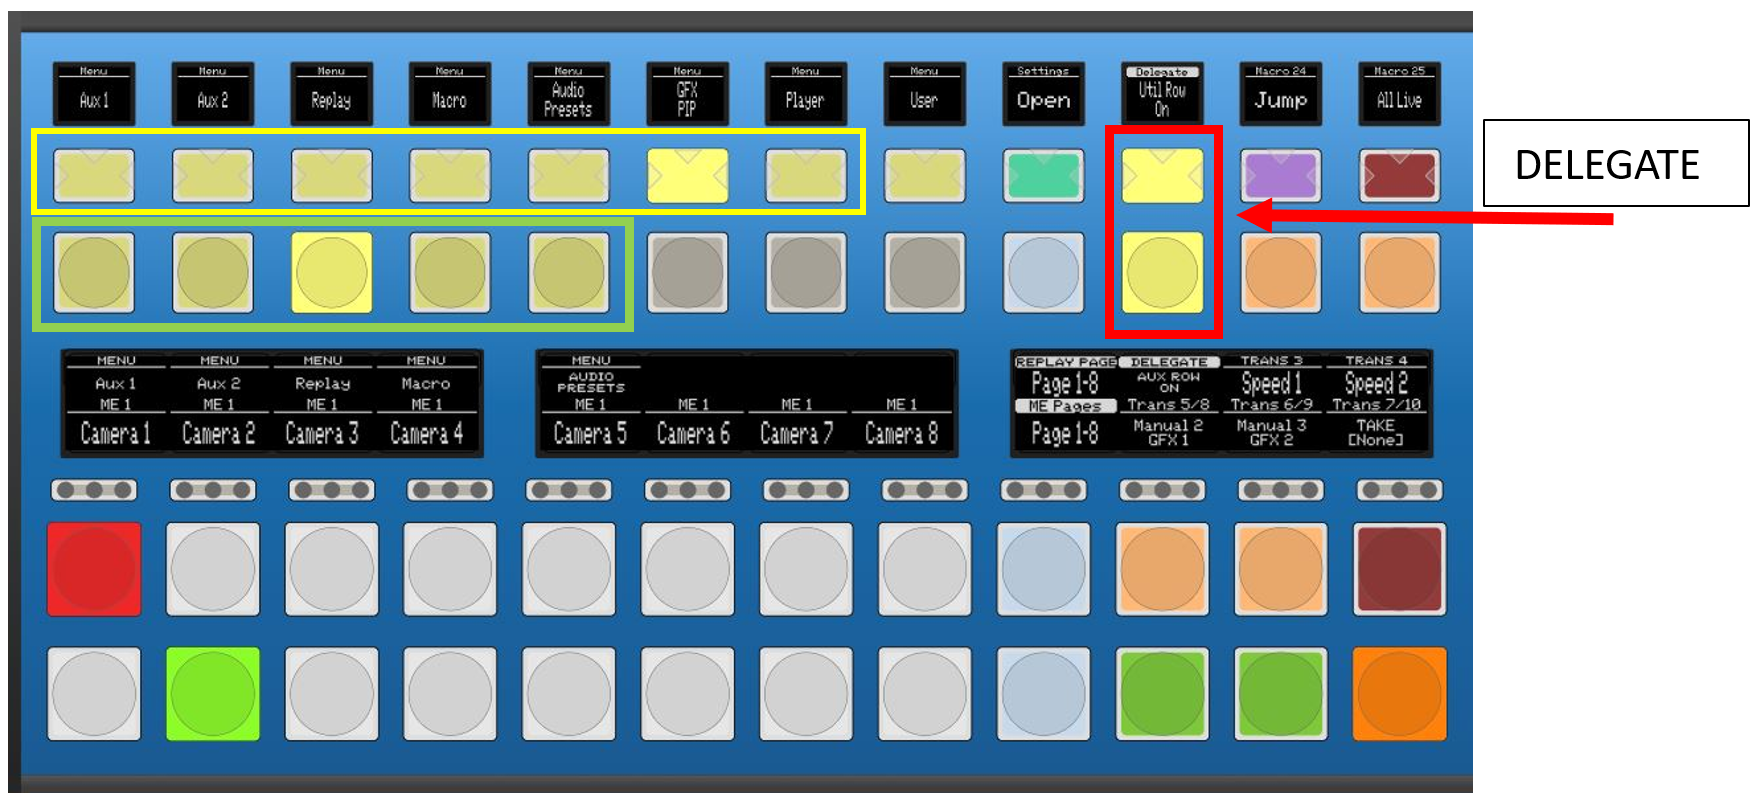Hit the upper light blue button under Page 1-8
This screenshot has width=1758, height=805.
(x=1044, y=569)
